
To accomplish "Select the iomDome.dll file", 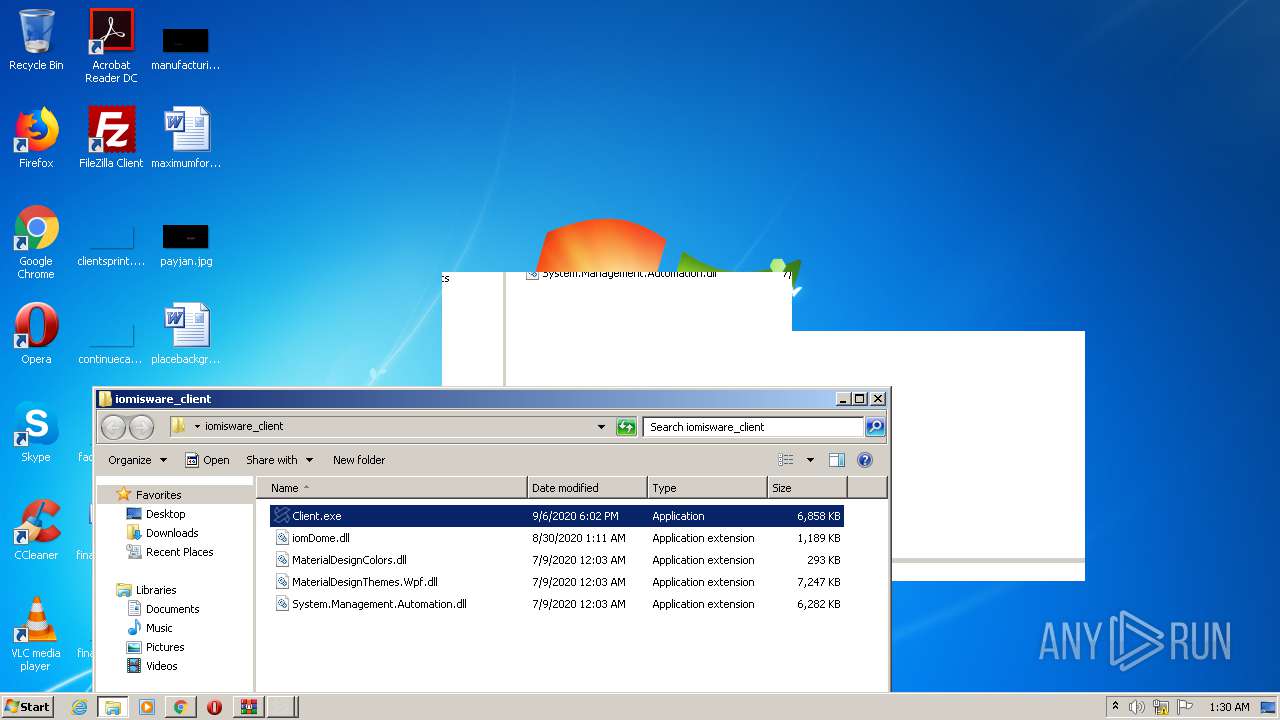I will [x=556, y=538].
